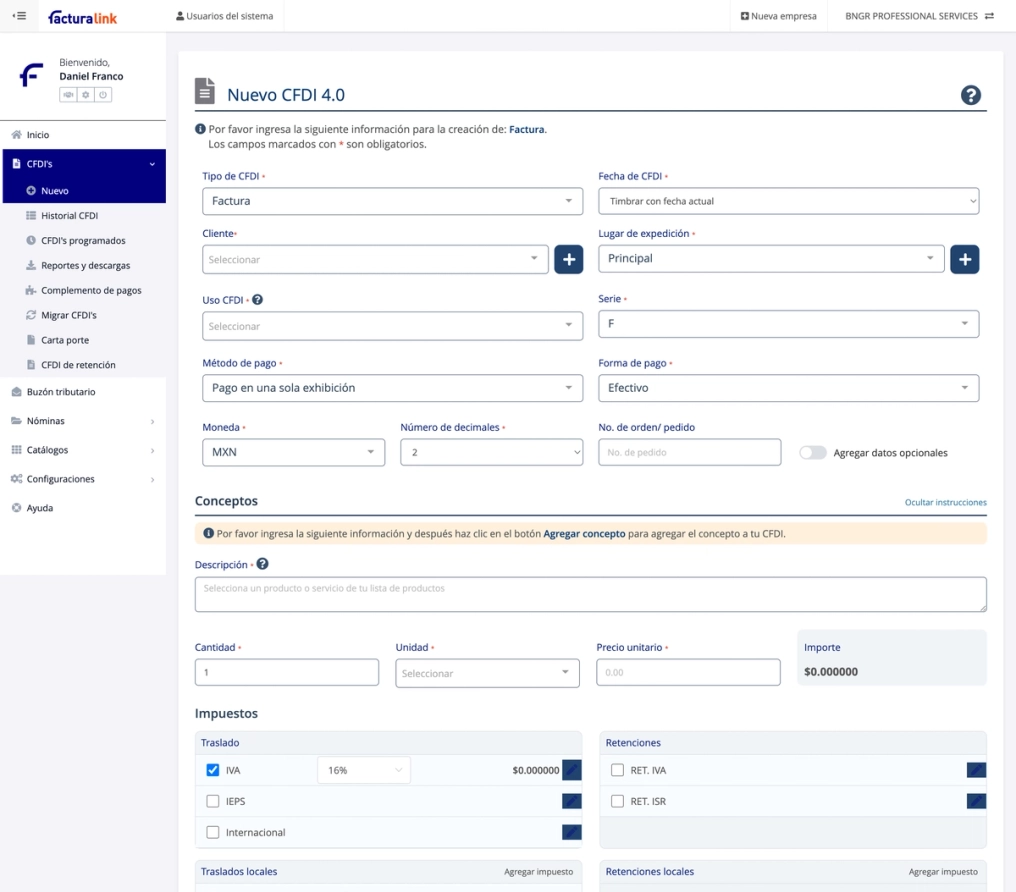The height and width of the screenshot is (892, 1016).
Task: Open the Forma de pago dropdown
Action: click(788, 388)
